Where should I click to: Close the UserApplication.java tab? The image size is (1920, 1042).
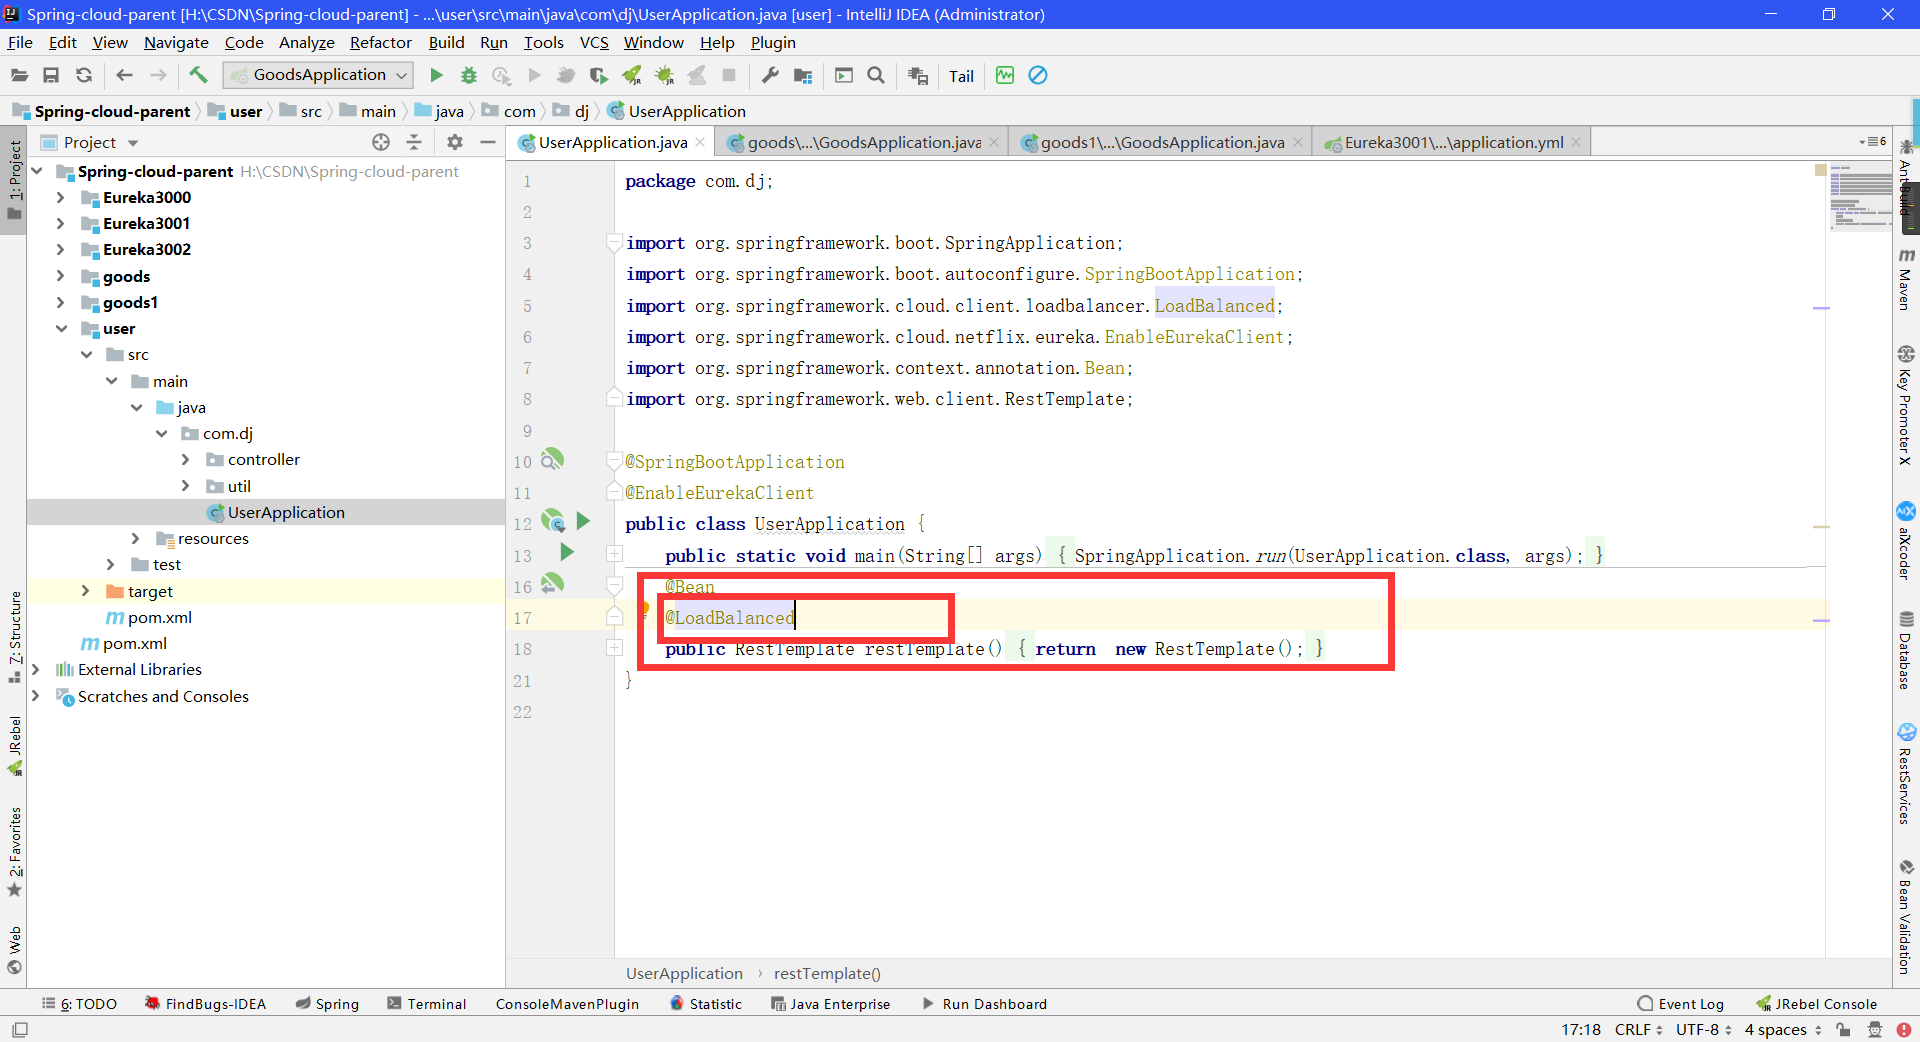(x=700, y=142)
